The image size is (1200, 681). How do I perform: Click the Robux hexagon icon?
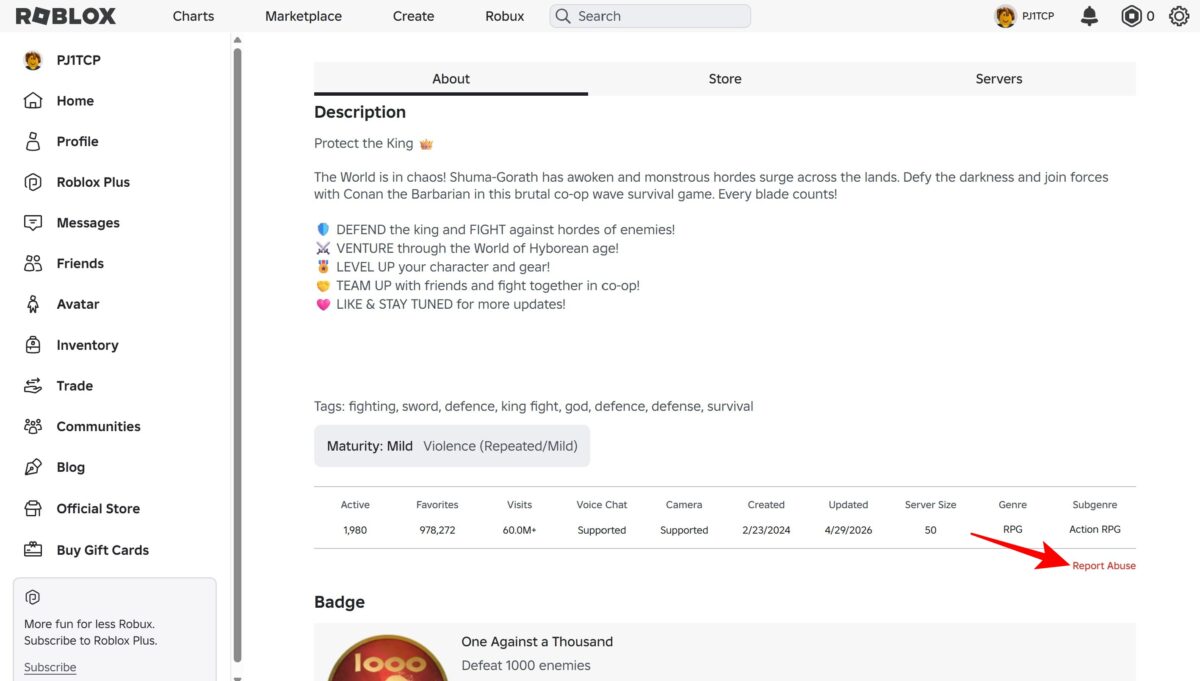[x=1131, y=16]
